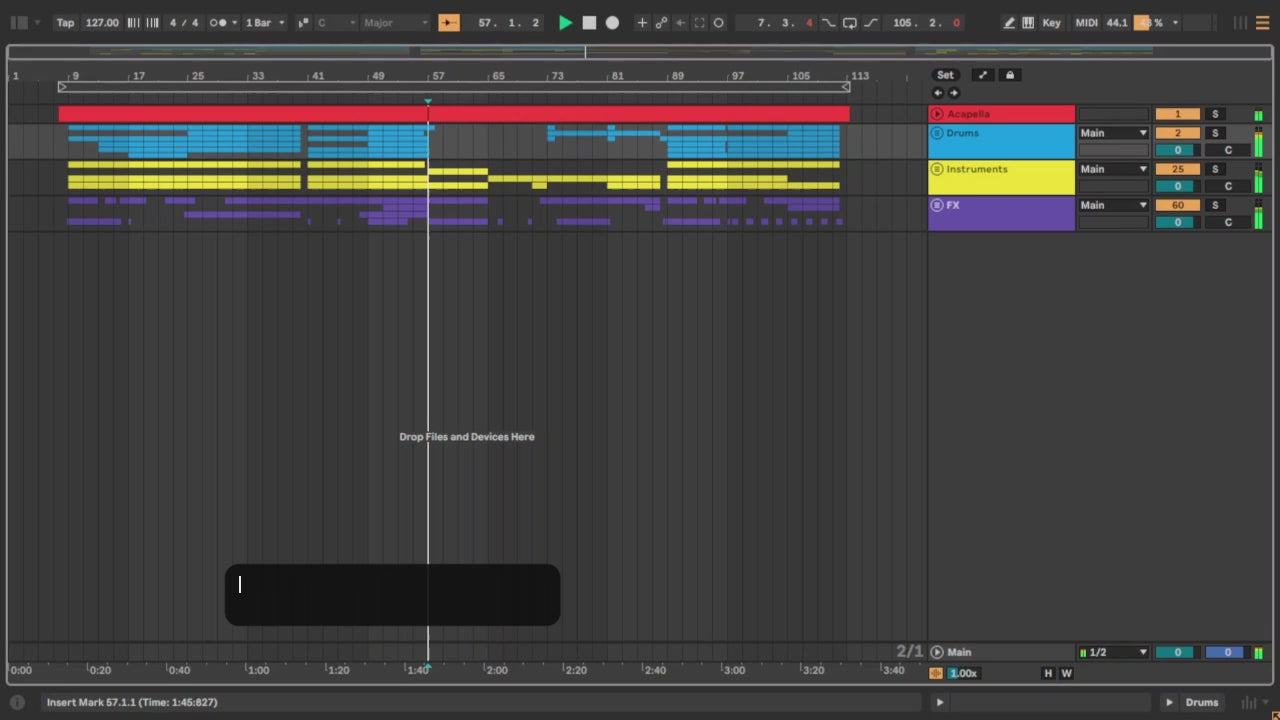Toggle the Acapella track activator

1177,114
